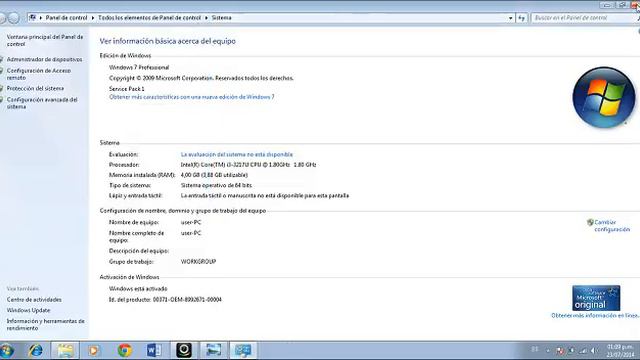Click the Service Pack 1 text
Screen dimensions: 640x360
point(127,89)
